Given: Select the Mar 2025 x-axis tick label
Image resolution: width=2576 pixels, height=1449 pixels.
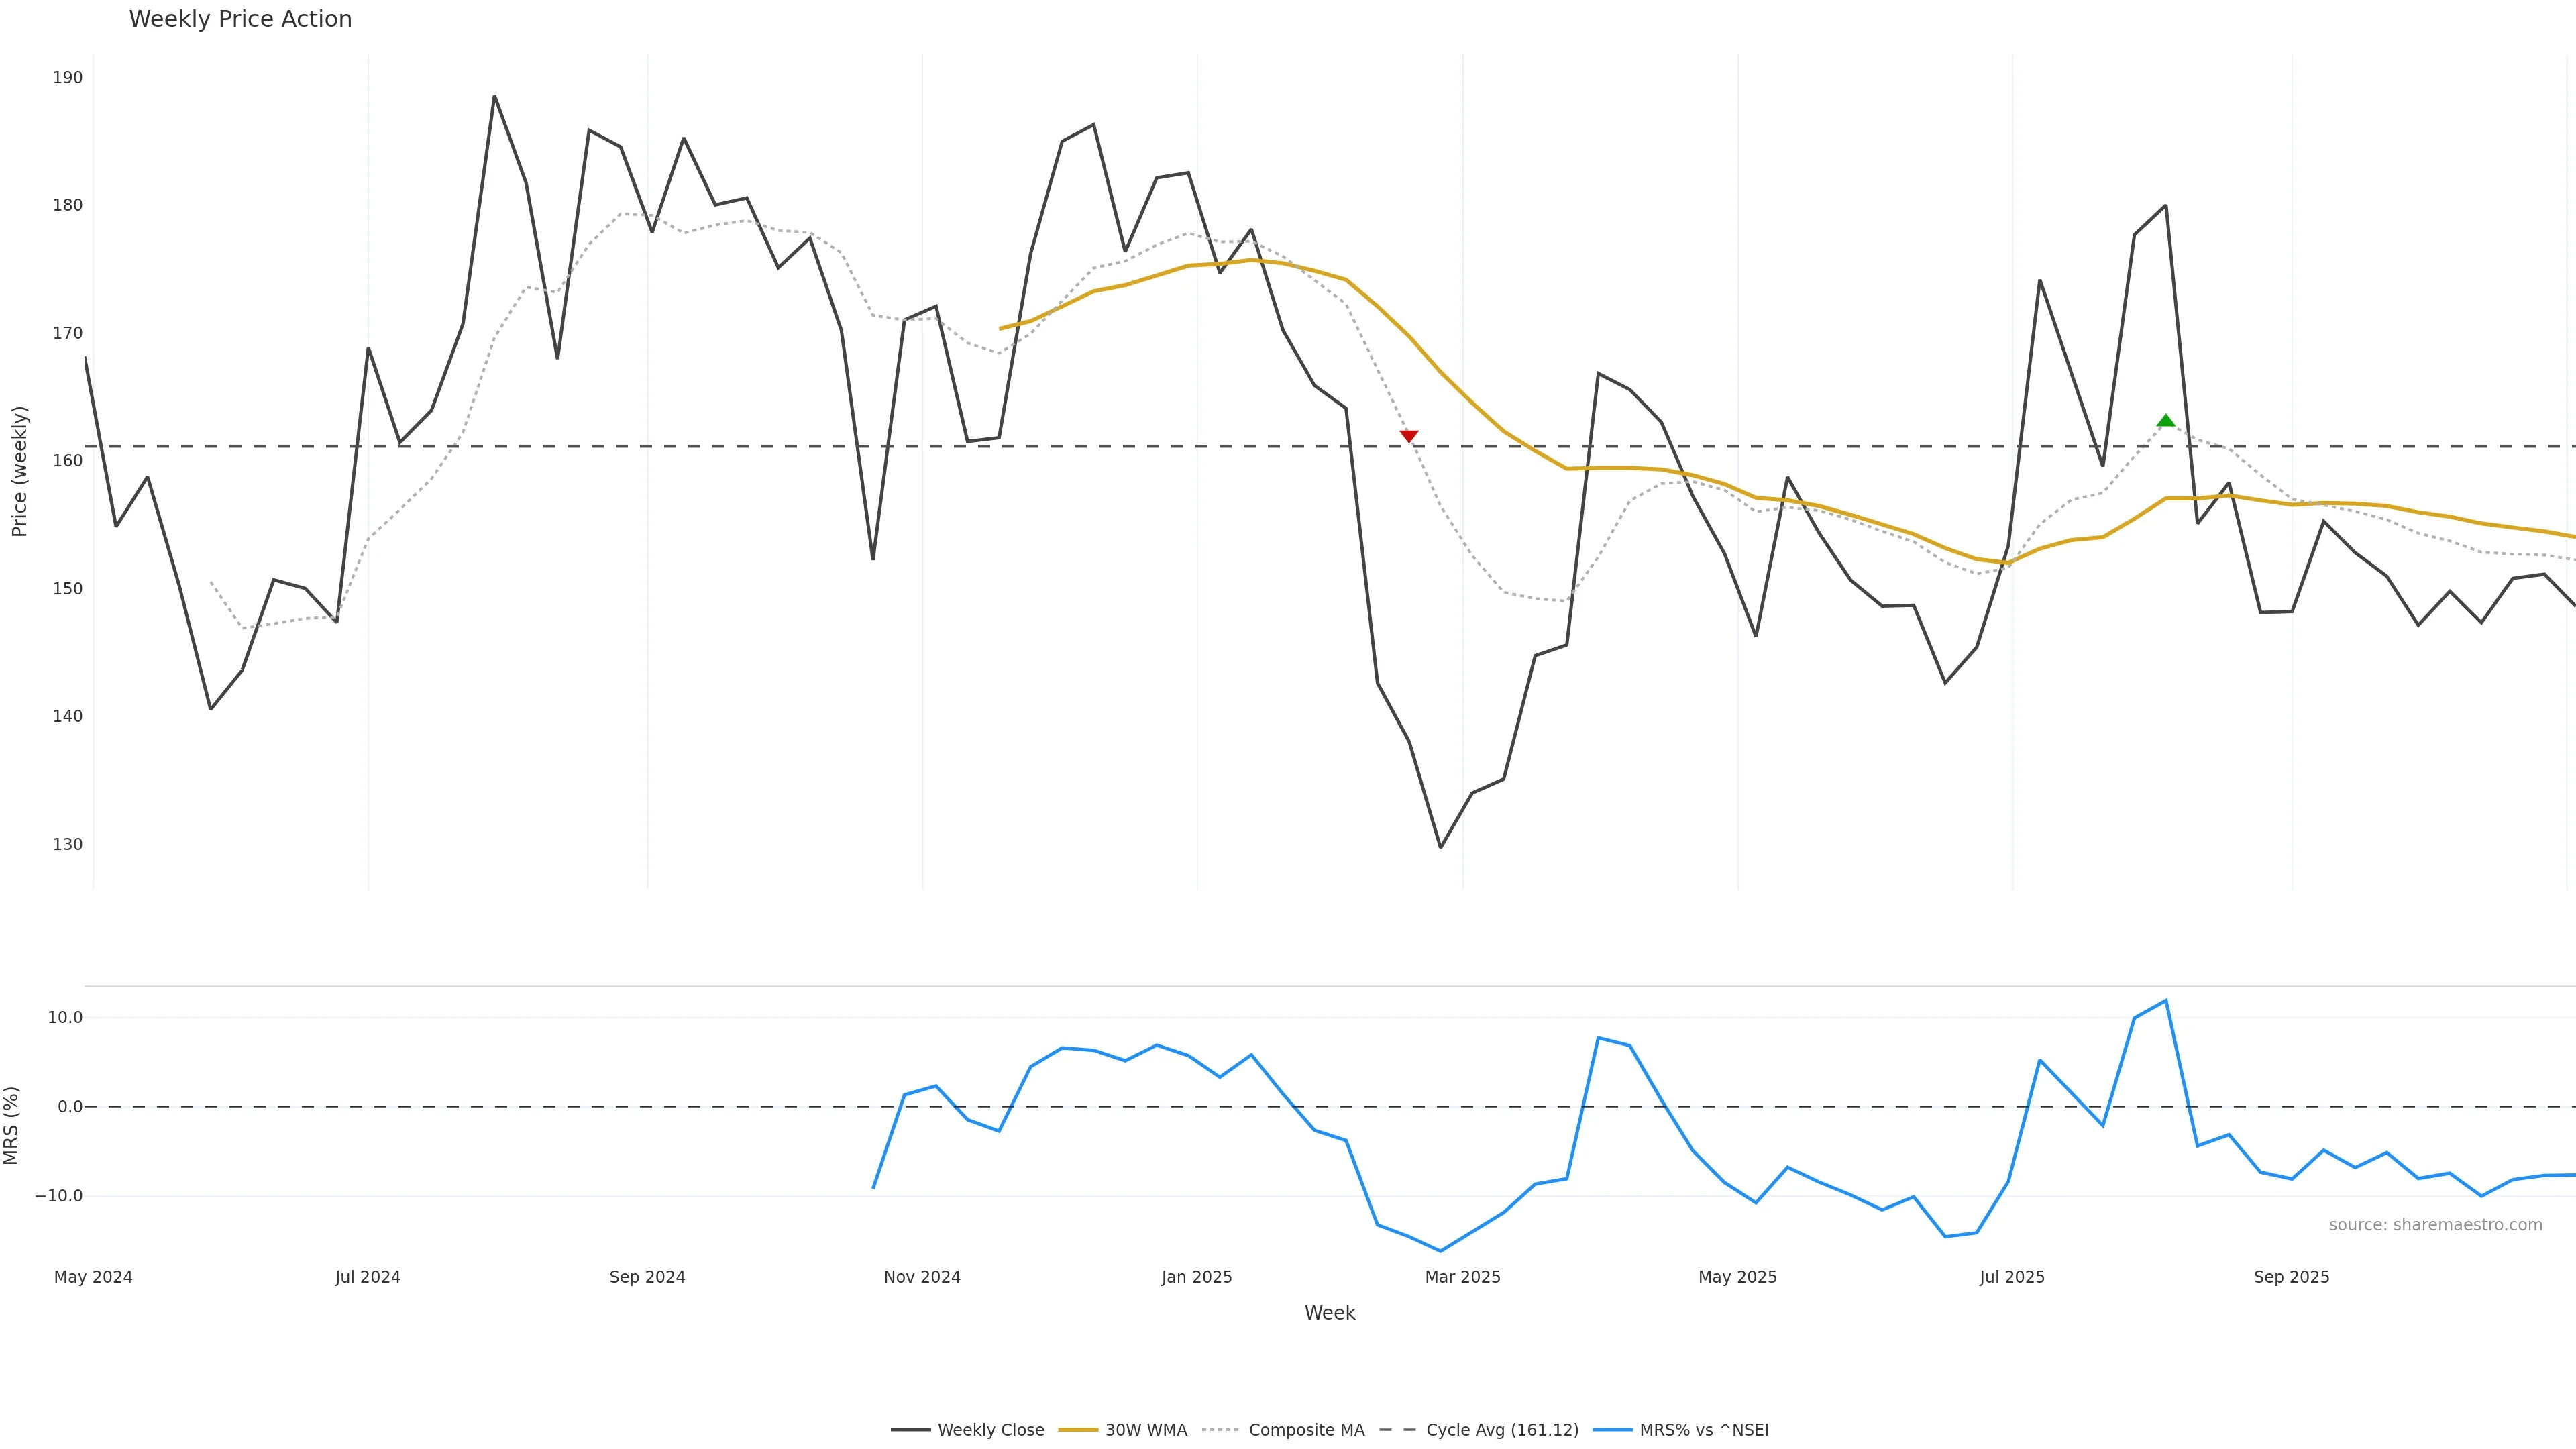Looking at the screenshot, I should coord(1462,1277).
